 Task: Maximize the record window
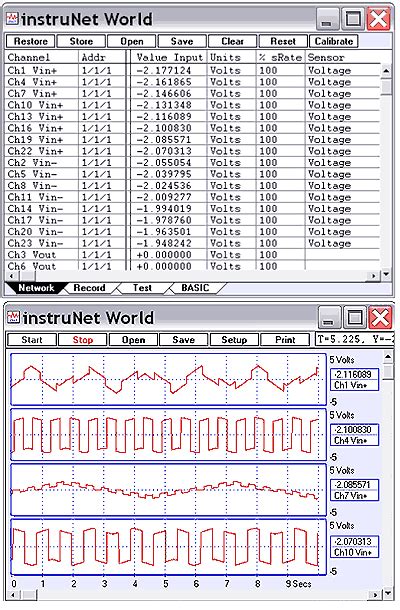point(354,317)
